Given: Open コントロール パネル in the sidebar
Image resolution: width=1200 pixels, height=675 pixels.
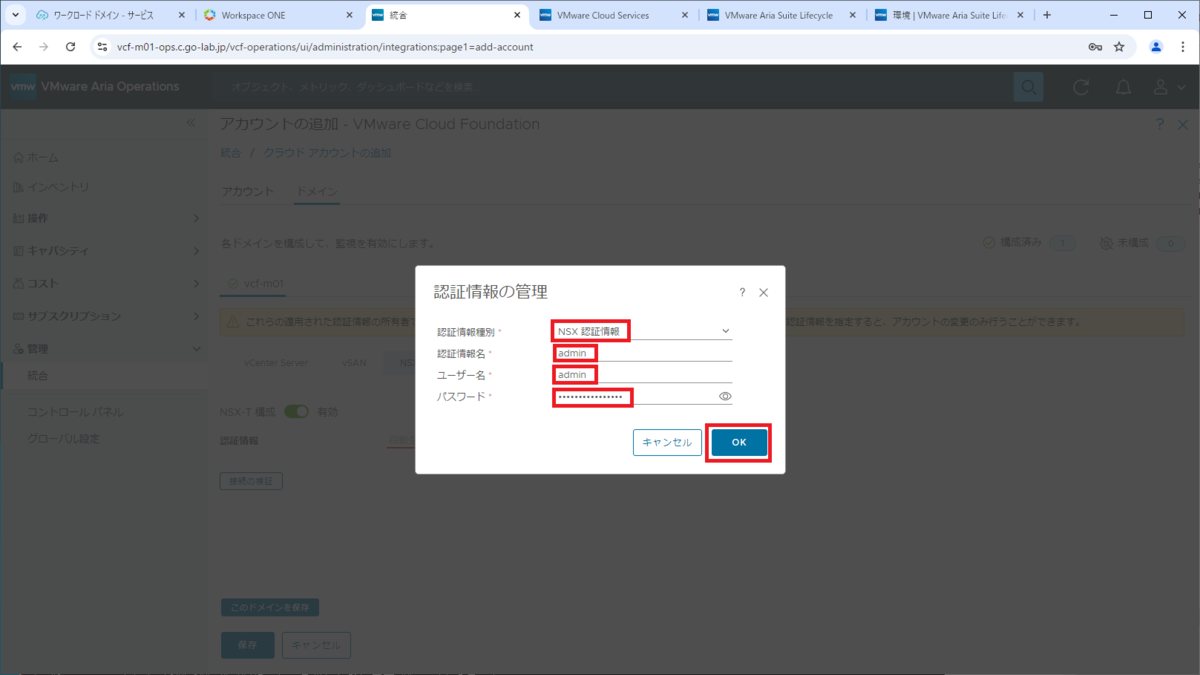Looking at the screenshot, I should tap(76, 412).
